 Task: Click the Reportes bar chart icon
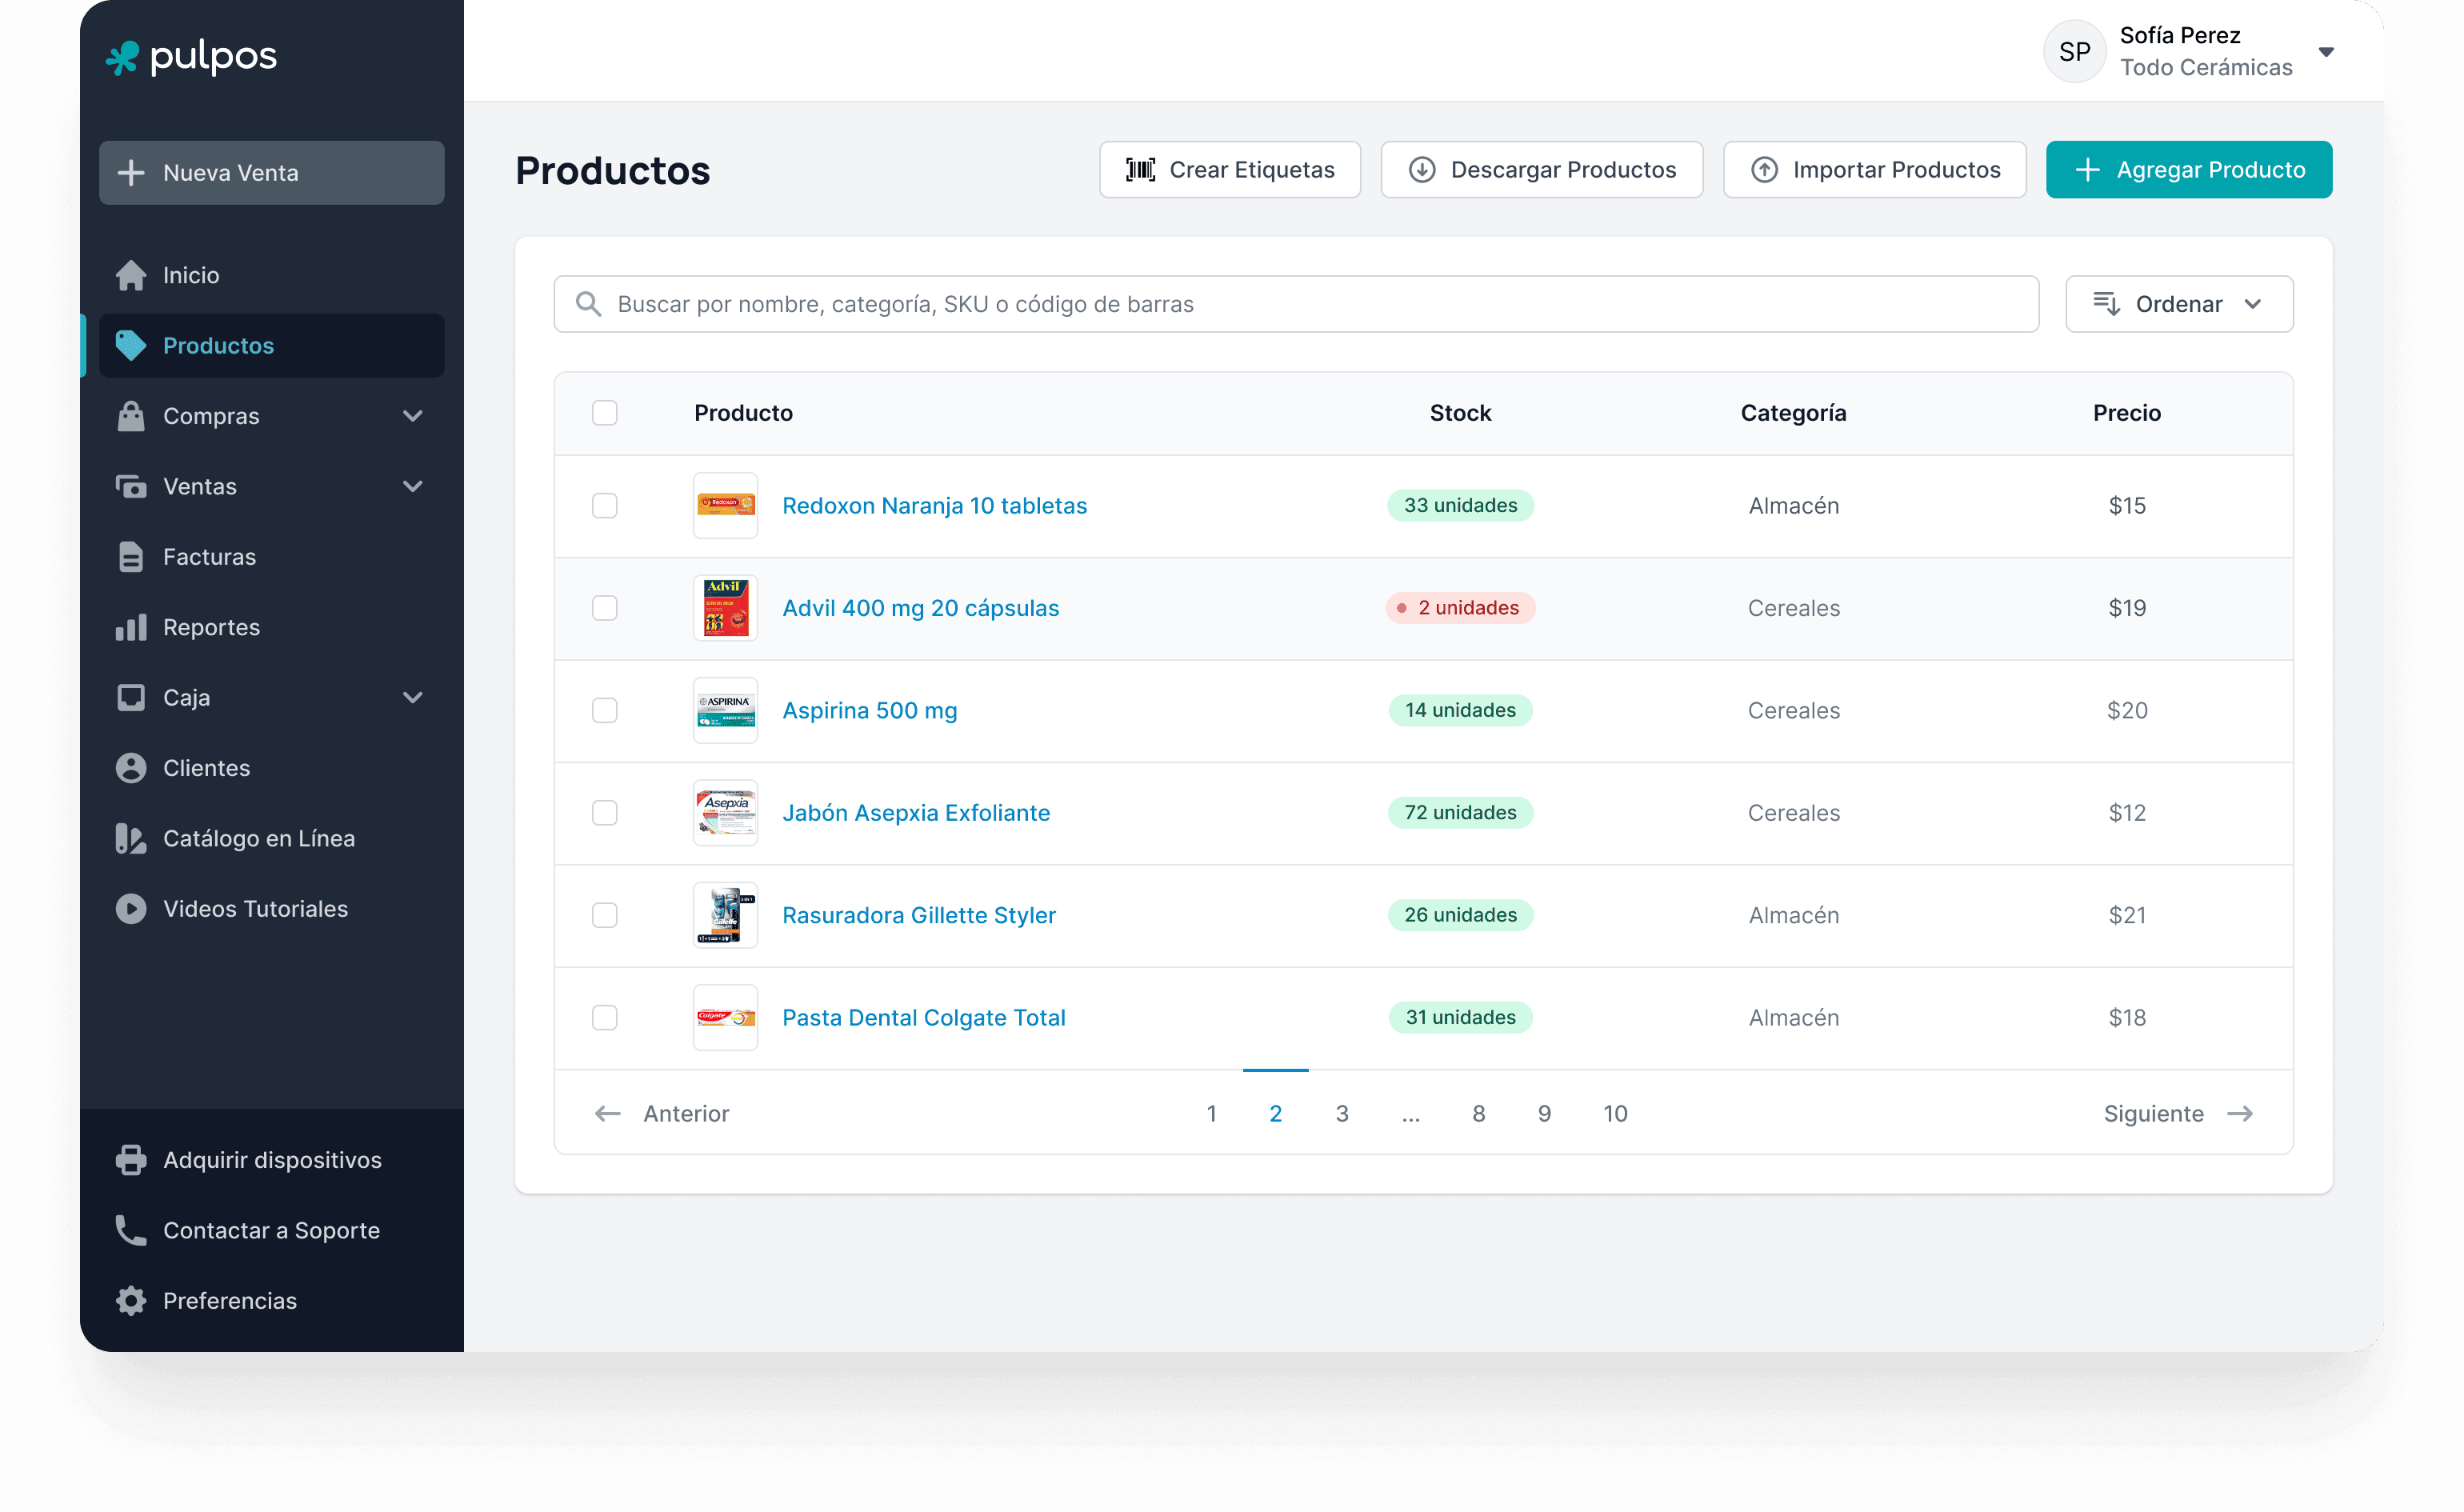pos(131,627)
